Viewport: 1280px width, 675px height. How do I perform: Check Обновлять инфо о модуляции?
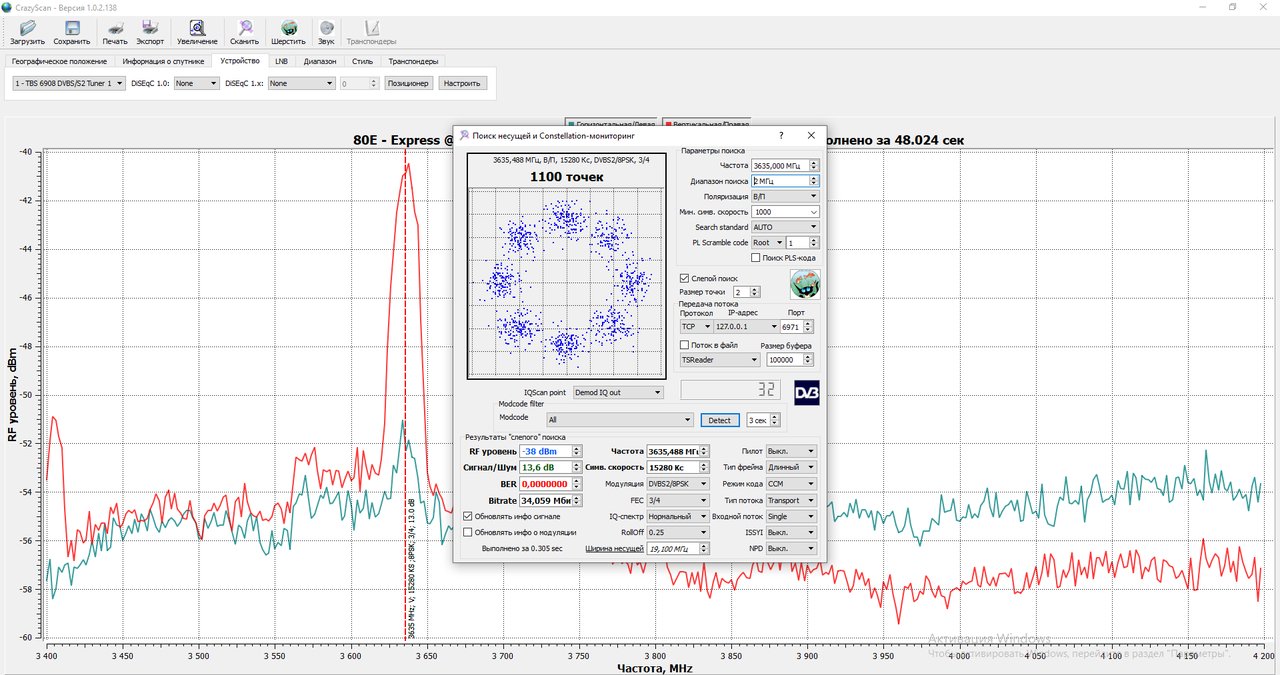467,532
